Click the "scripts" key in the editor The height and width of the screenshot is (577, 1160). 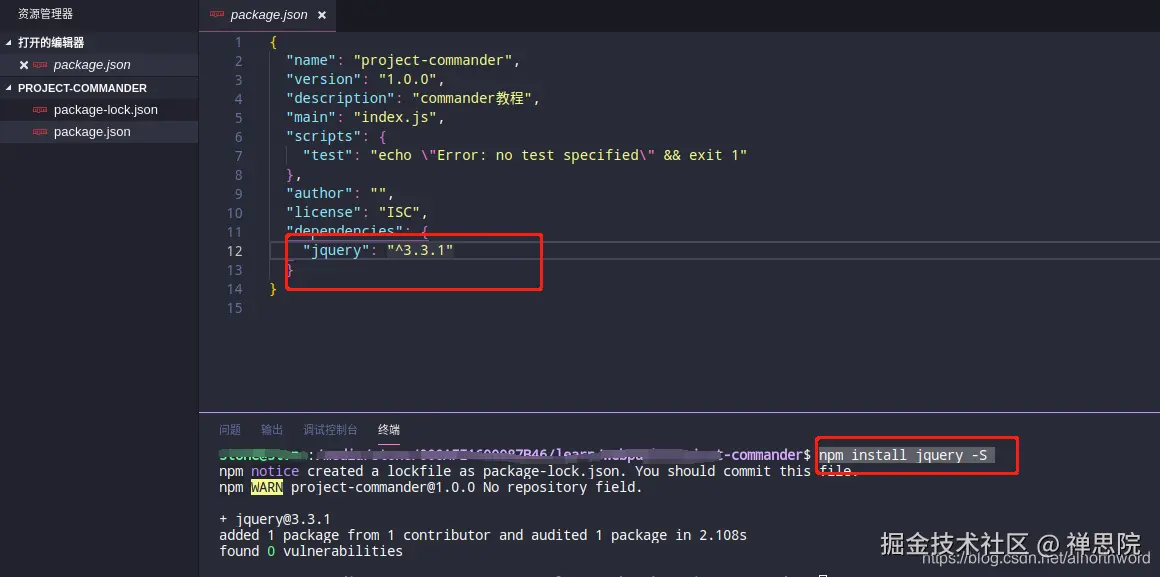(x=323, y=137)
